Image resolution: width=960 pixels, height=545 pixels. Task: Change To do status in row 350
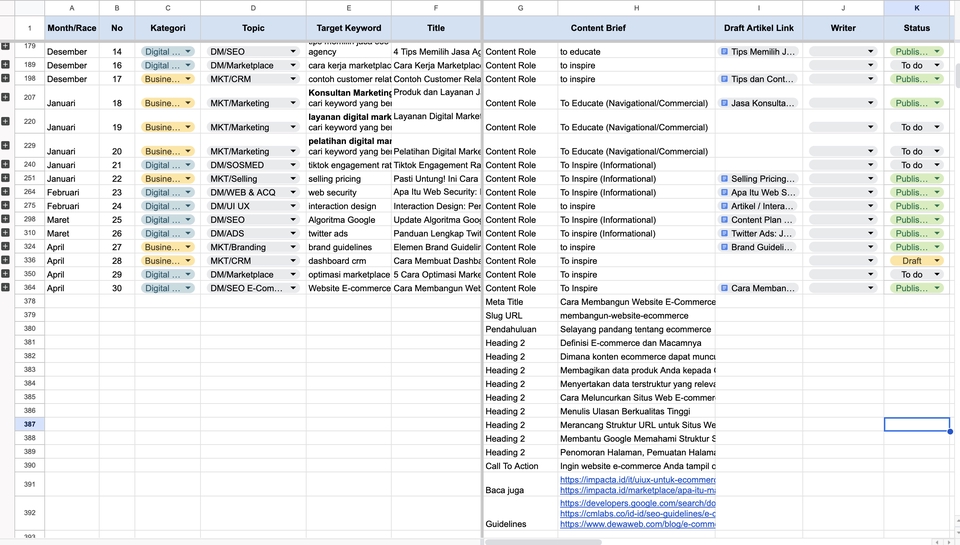tap(916, 275)
